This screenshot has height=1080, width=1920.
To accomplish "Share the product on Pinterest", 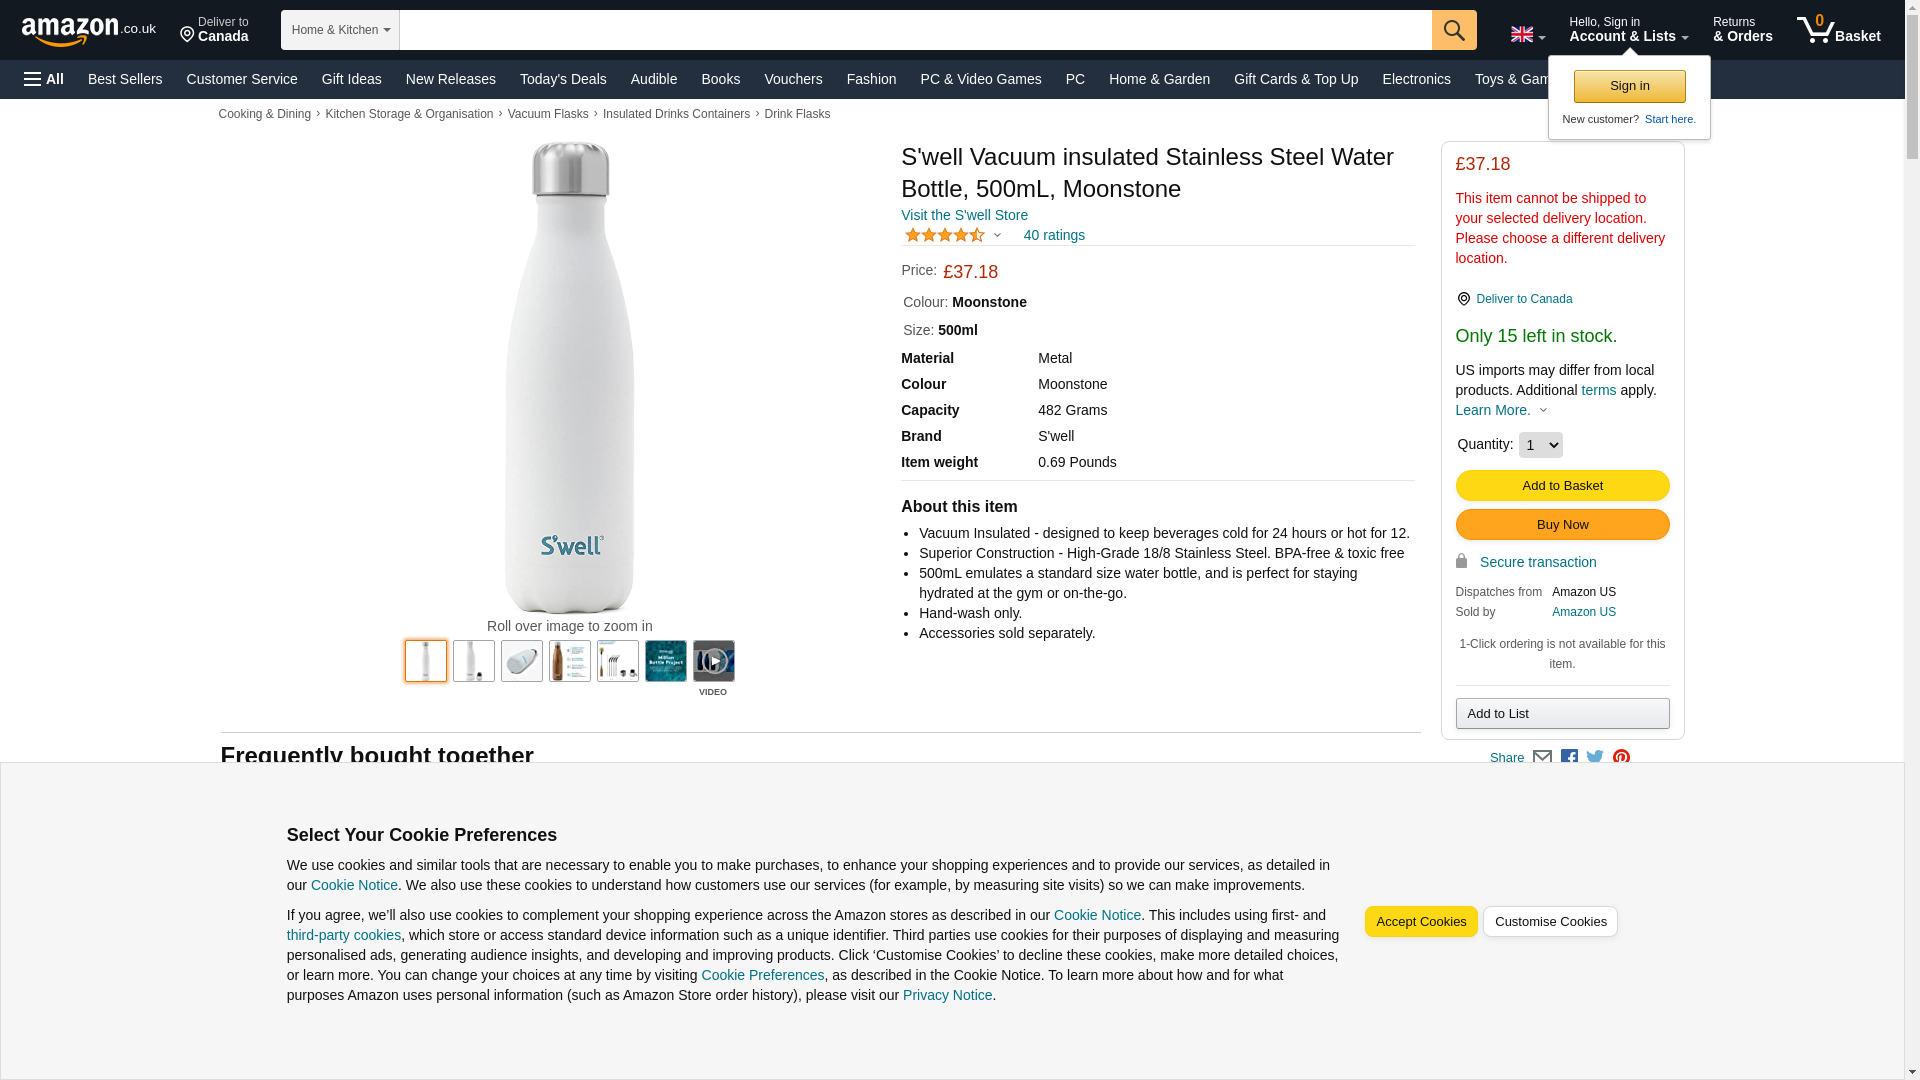I will [x=1621, y=758].
